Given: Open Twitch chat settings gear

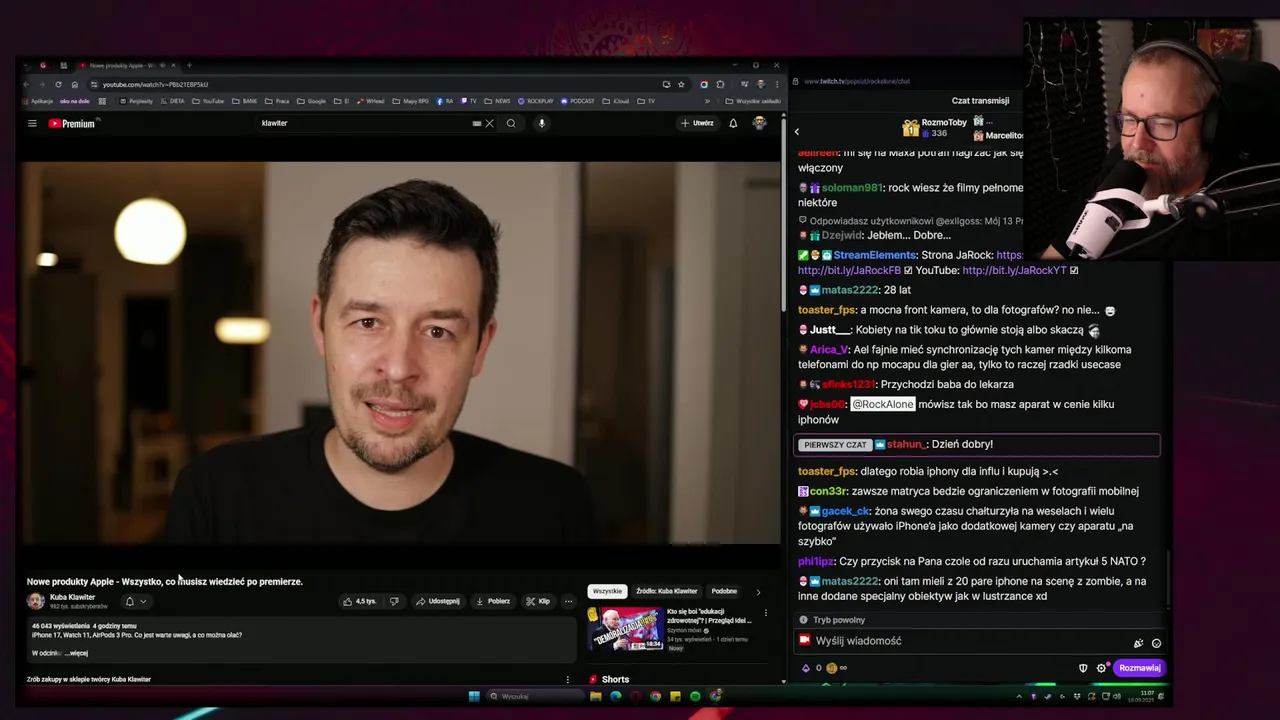Looking at the screenshot, I should pos(1102,668).
